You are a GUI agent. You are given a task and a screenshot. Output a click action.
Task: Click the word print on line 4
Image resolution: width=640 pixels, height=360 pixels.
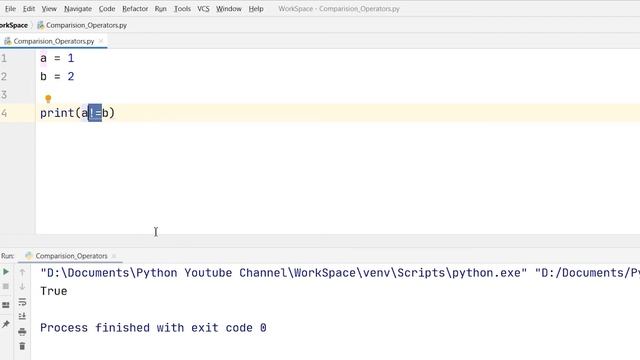pos(57,113)
